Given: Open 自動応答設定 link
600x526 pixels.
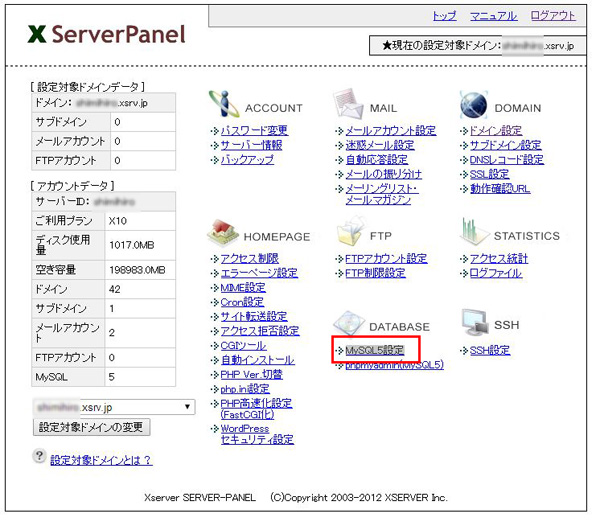Looking at the screenshot, I should (x=377, y=160).
